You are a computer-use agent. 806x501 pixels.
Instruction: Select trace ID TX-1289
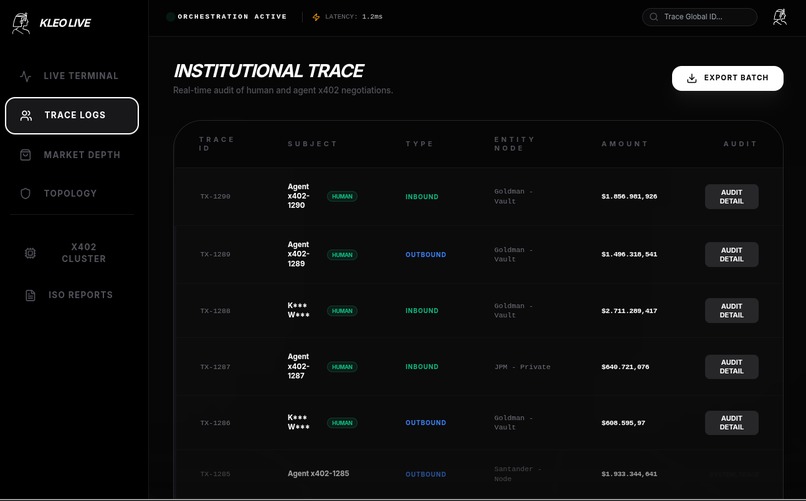tap(215, 254)
